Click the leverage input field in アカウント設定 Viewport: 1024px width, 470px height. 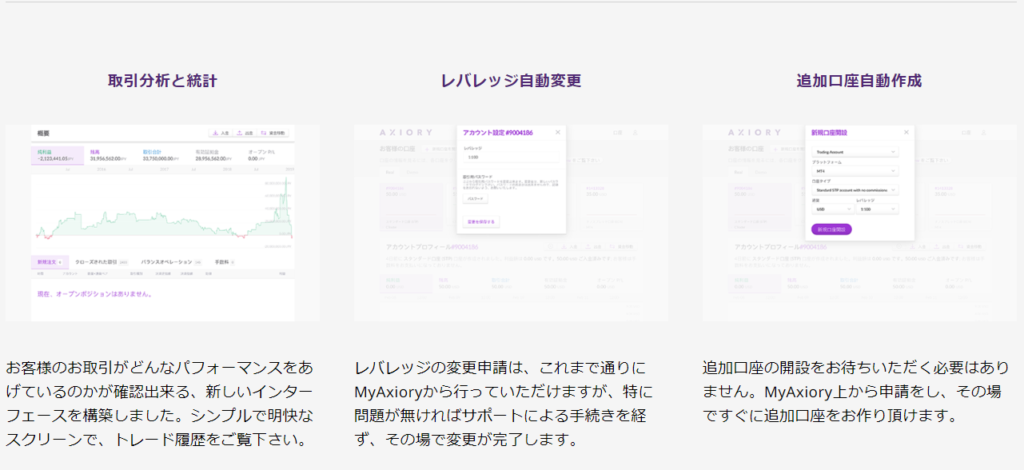(510, 156)
